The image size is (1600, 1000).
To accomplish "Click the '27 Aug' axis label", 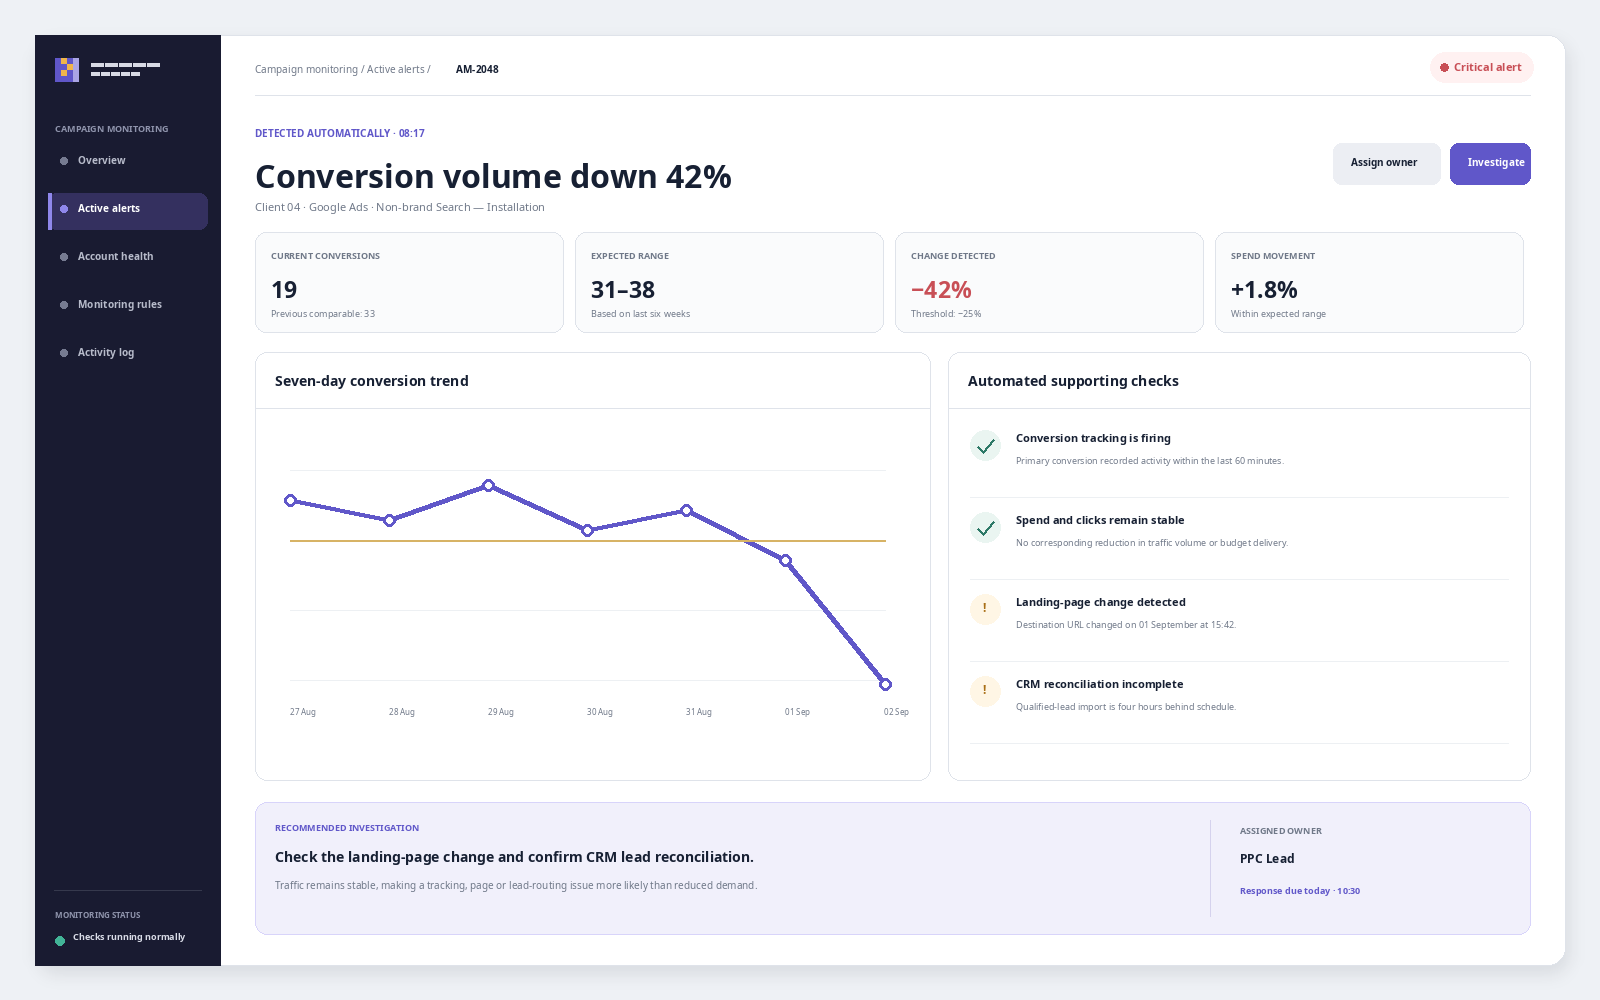I will [x=303, y=712].
